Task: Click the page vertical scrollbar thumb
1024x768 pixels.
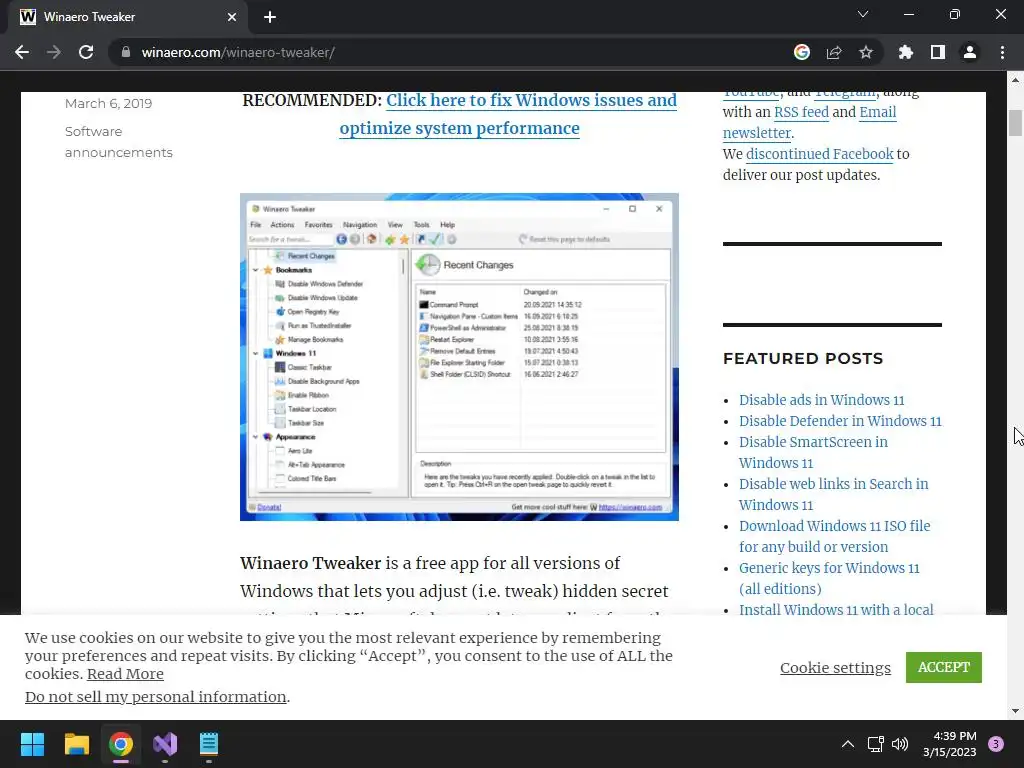Action: click(x=1015, y=123)
